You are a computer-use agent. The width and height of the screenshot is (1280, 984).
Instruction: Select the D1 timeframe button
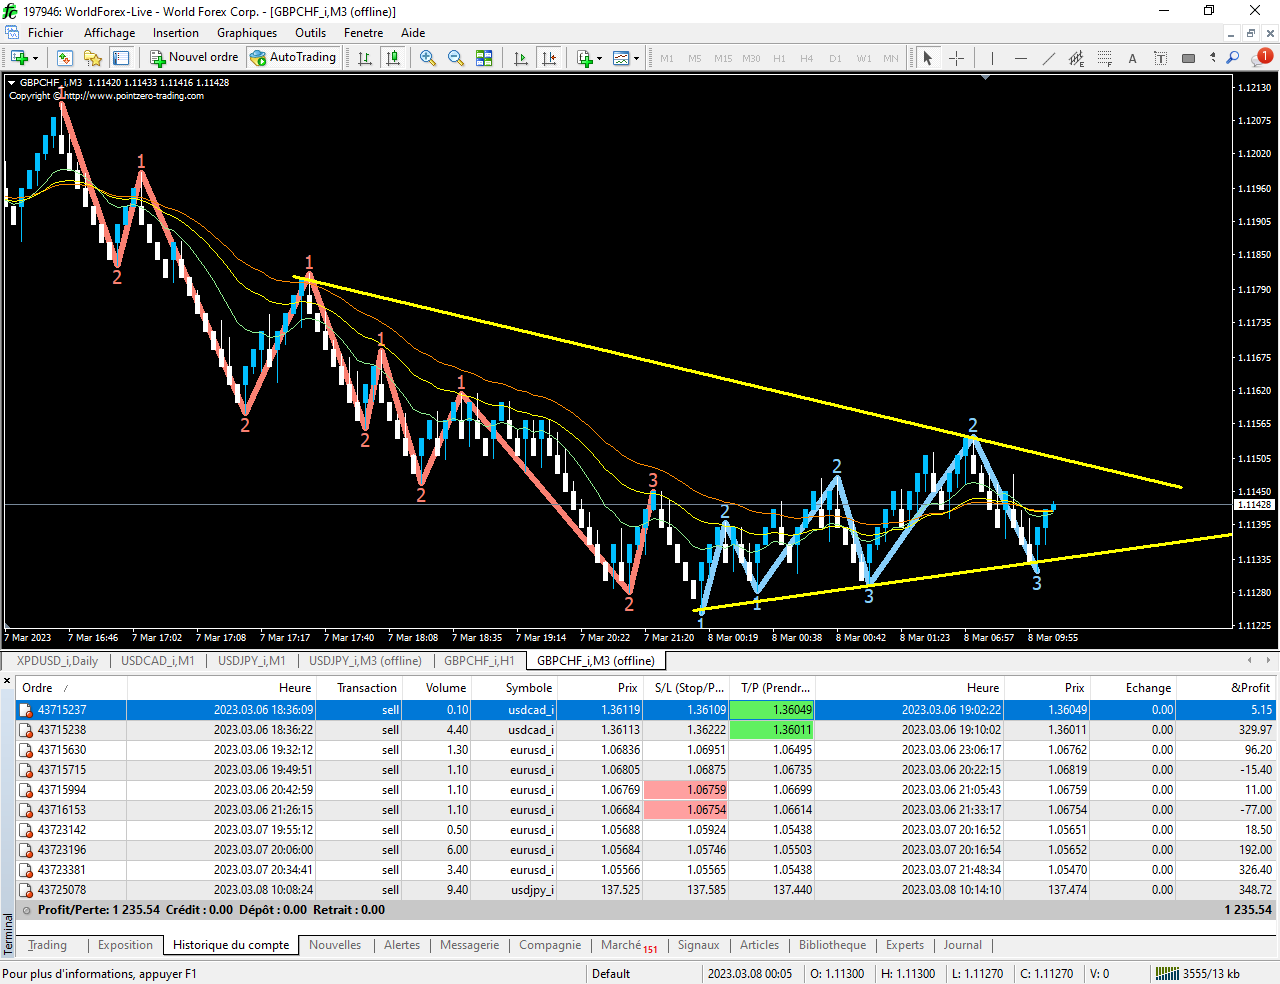coord(835,58)
